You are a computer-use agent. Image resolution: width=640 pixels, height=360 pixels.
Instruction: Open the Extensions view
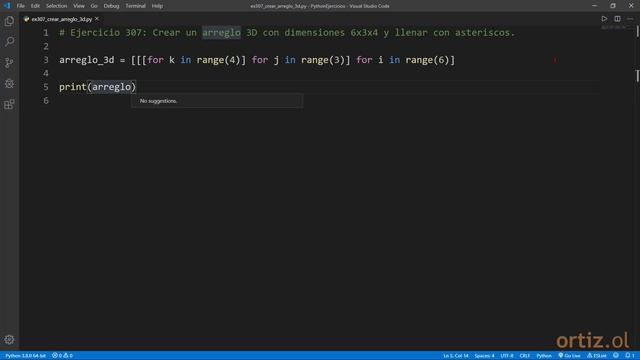click(9, 104)
